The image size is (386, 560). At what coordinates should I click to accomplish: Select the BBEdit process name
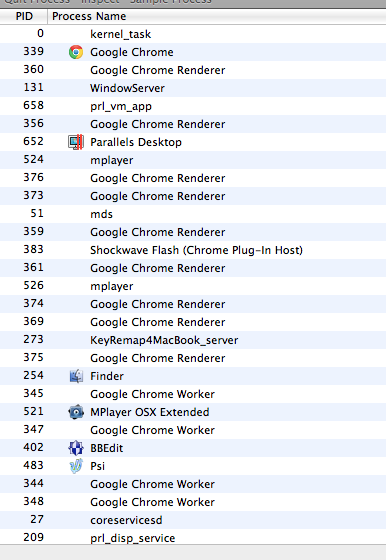pos(106,448)
